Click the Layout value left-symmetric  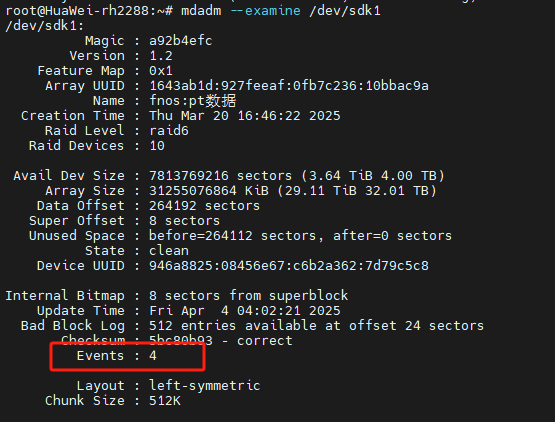(x=205, y=385)
